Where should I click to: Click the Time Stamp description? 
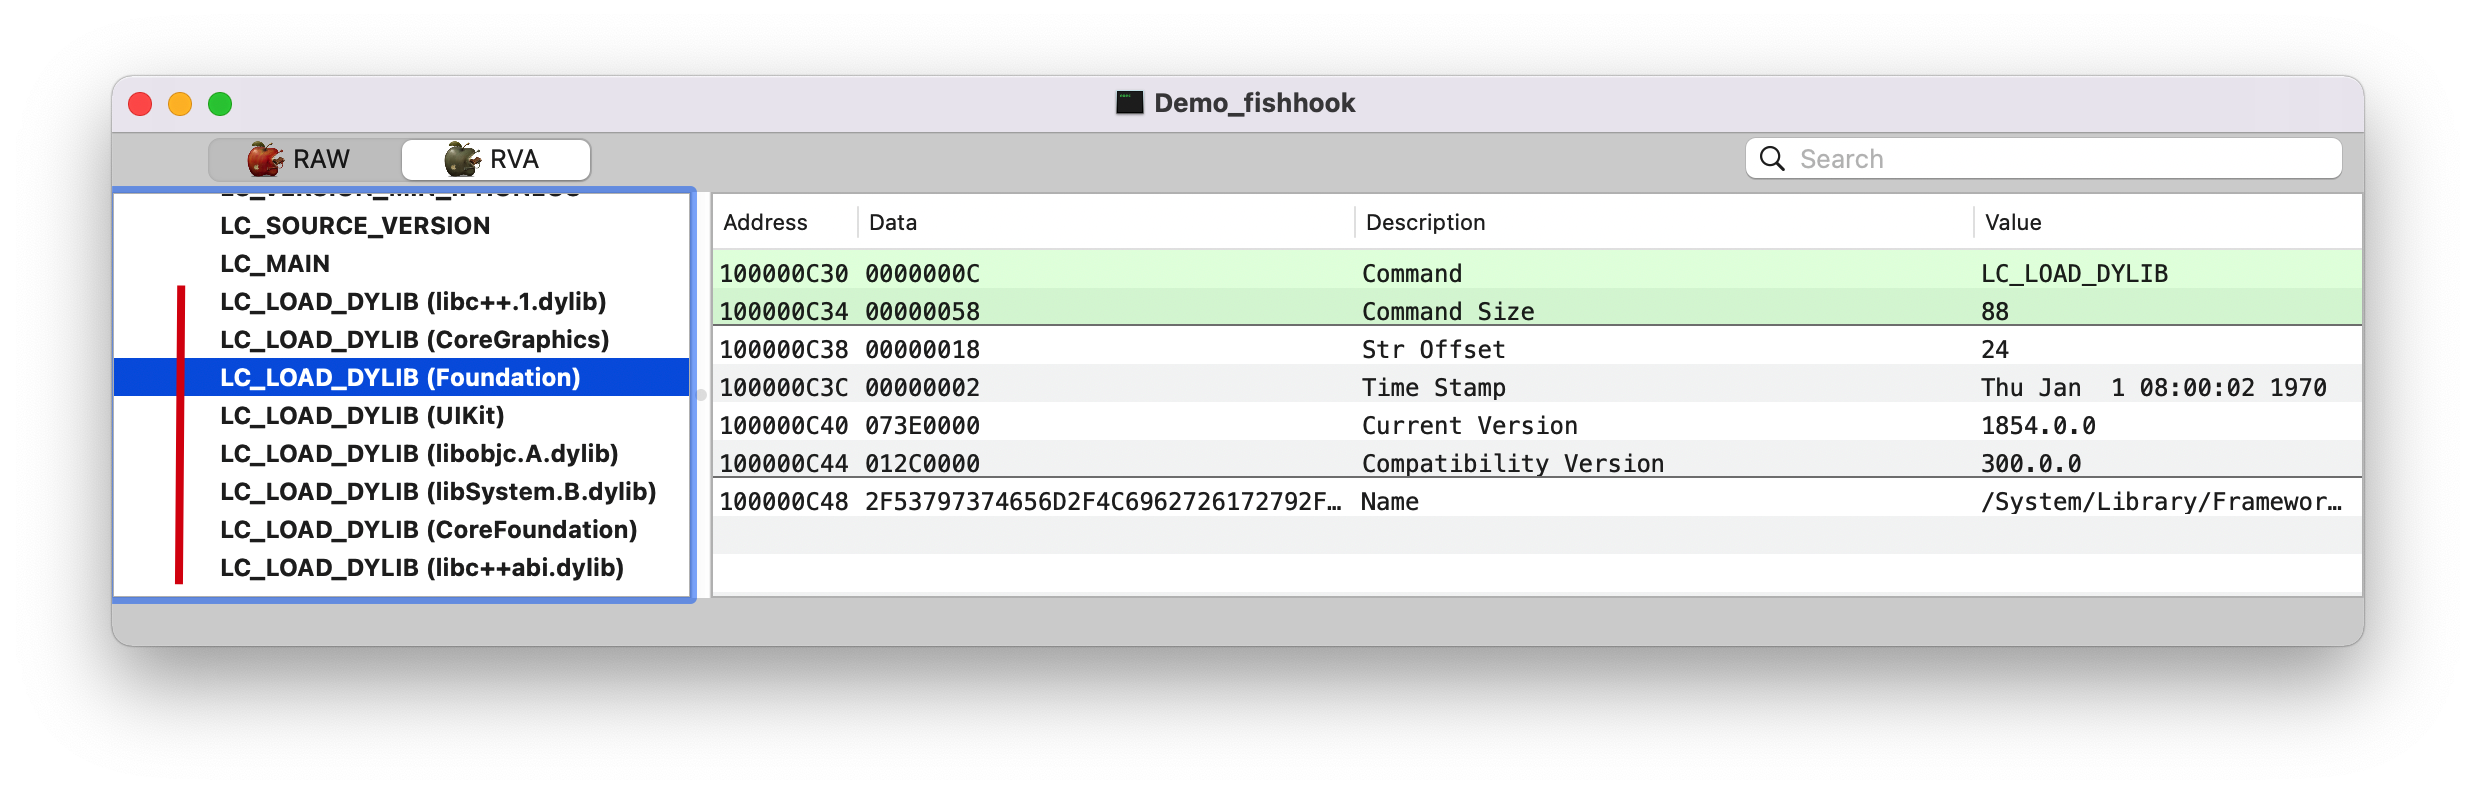[x=1433, y=388]
